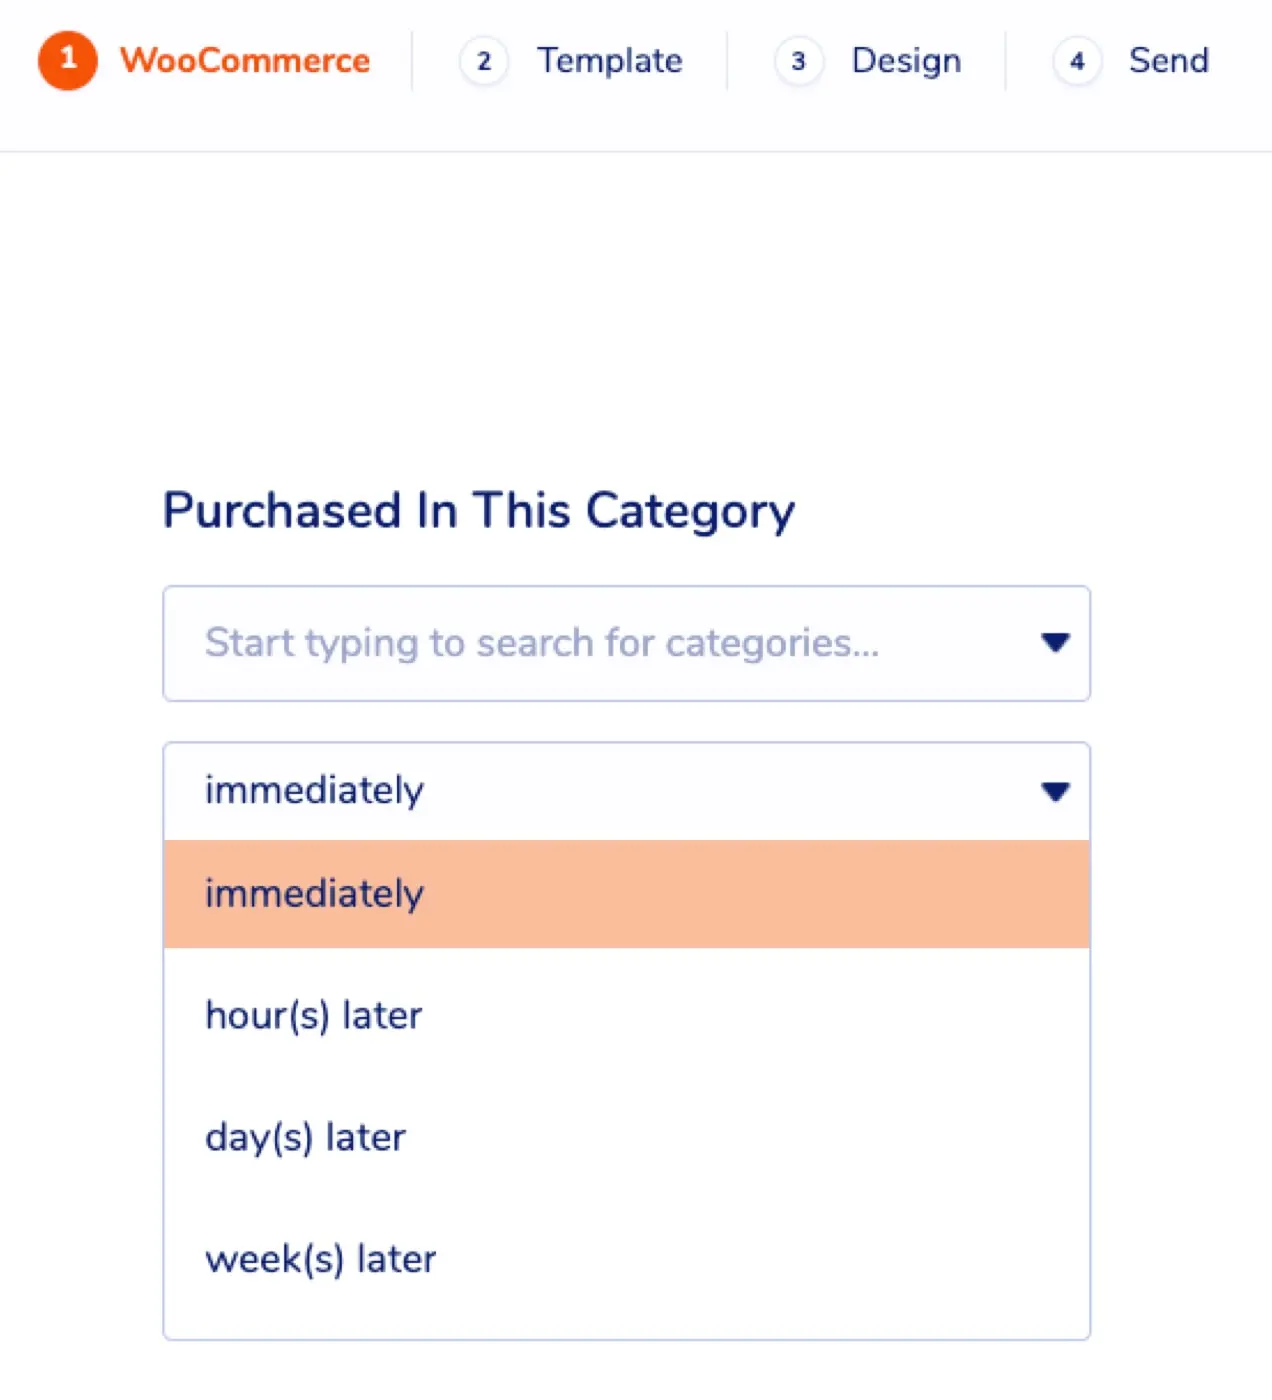This screenshot has width=1272, height=1400.
Task: Choose the week(s) later option
Action: click(x=626, y=1259)
